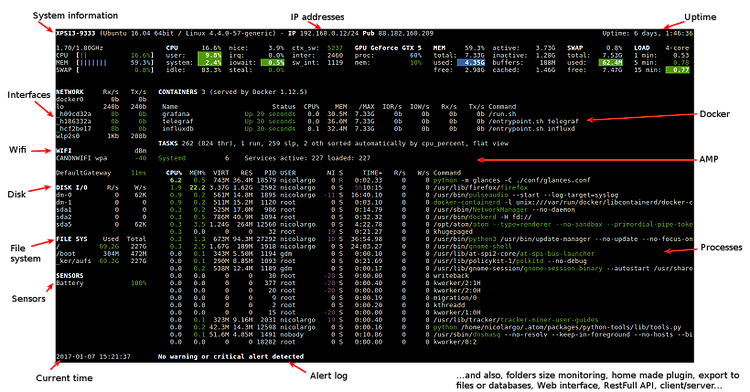Select the CANDNWIFI wpa hotspot row

pos(101,158)
